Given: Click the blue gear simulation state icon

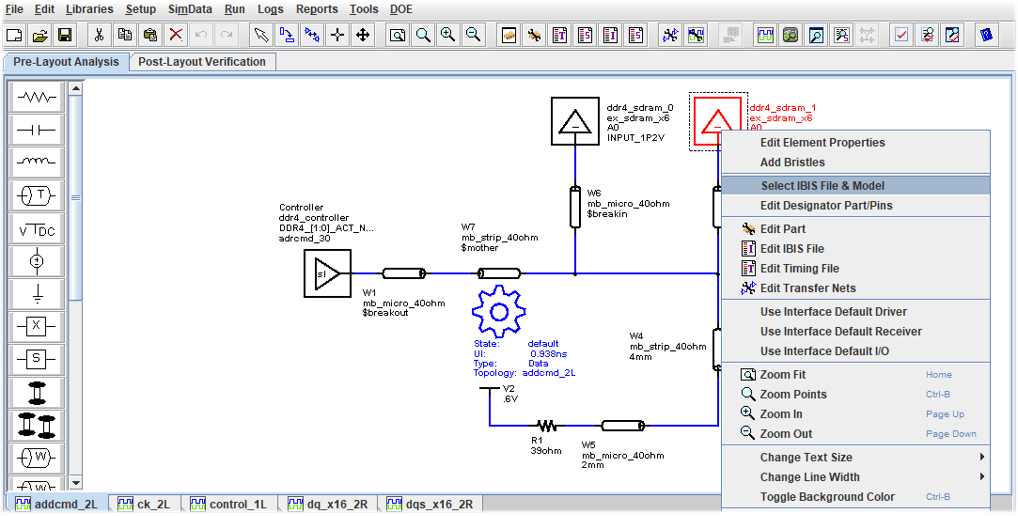Looking at the screenshot, I should point(498,311).
